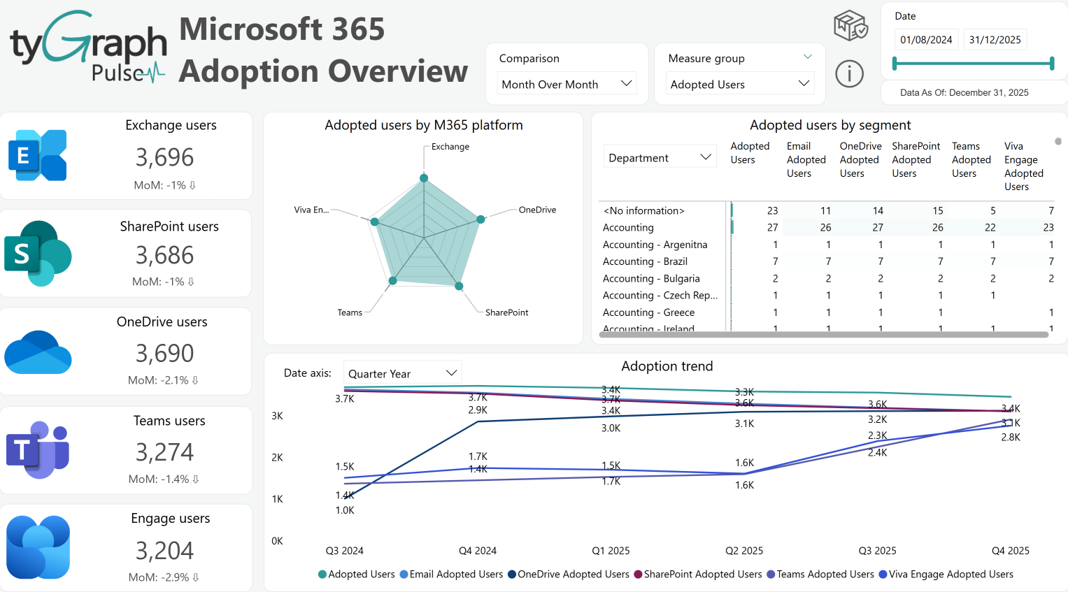
Task: Select the SharePoint users 3,686 card
Action: [x=126, y=253]
